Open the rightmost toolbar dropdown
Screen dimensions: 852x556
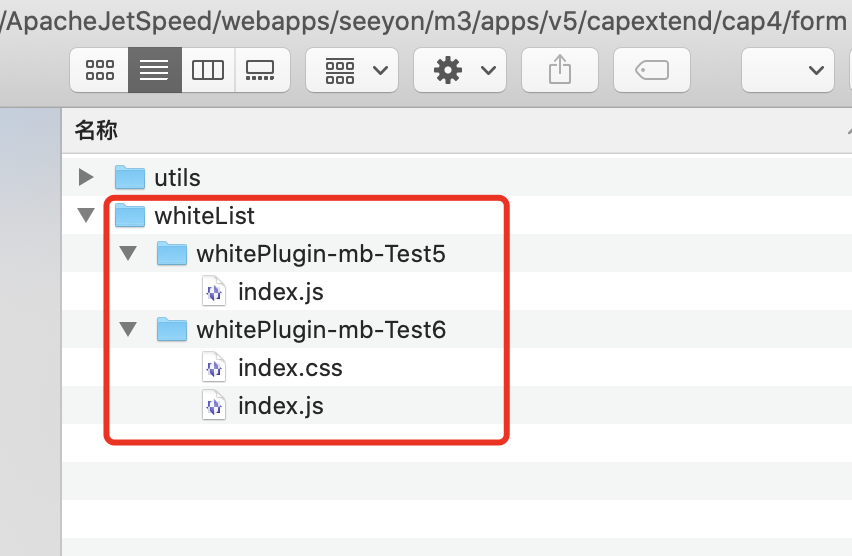(x=788, y=70)
